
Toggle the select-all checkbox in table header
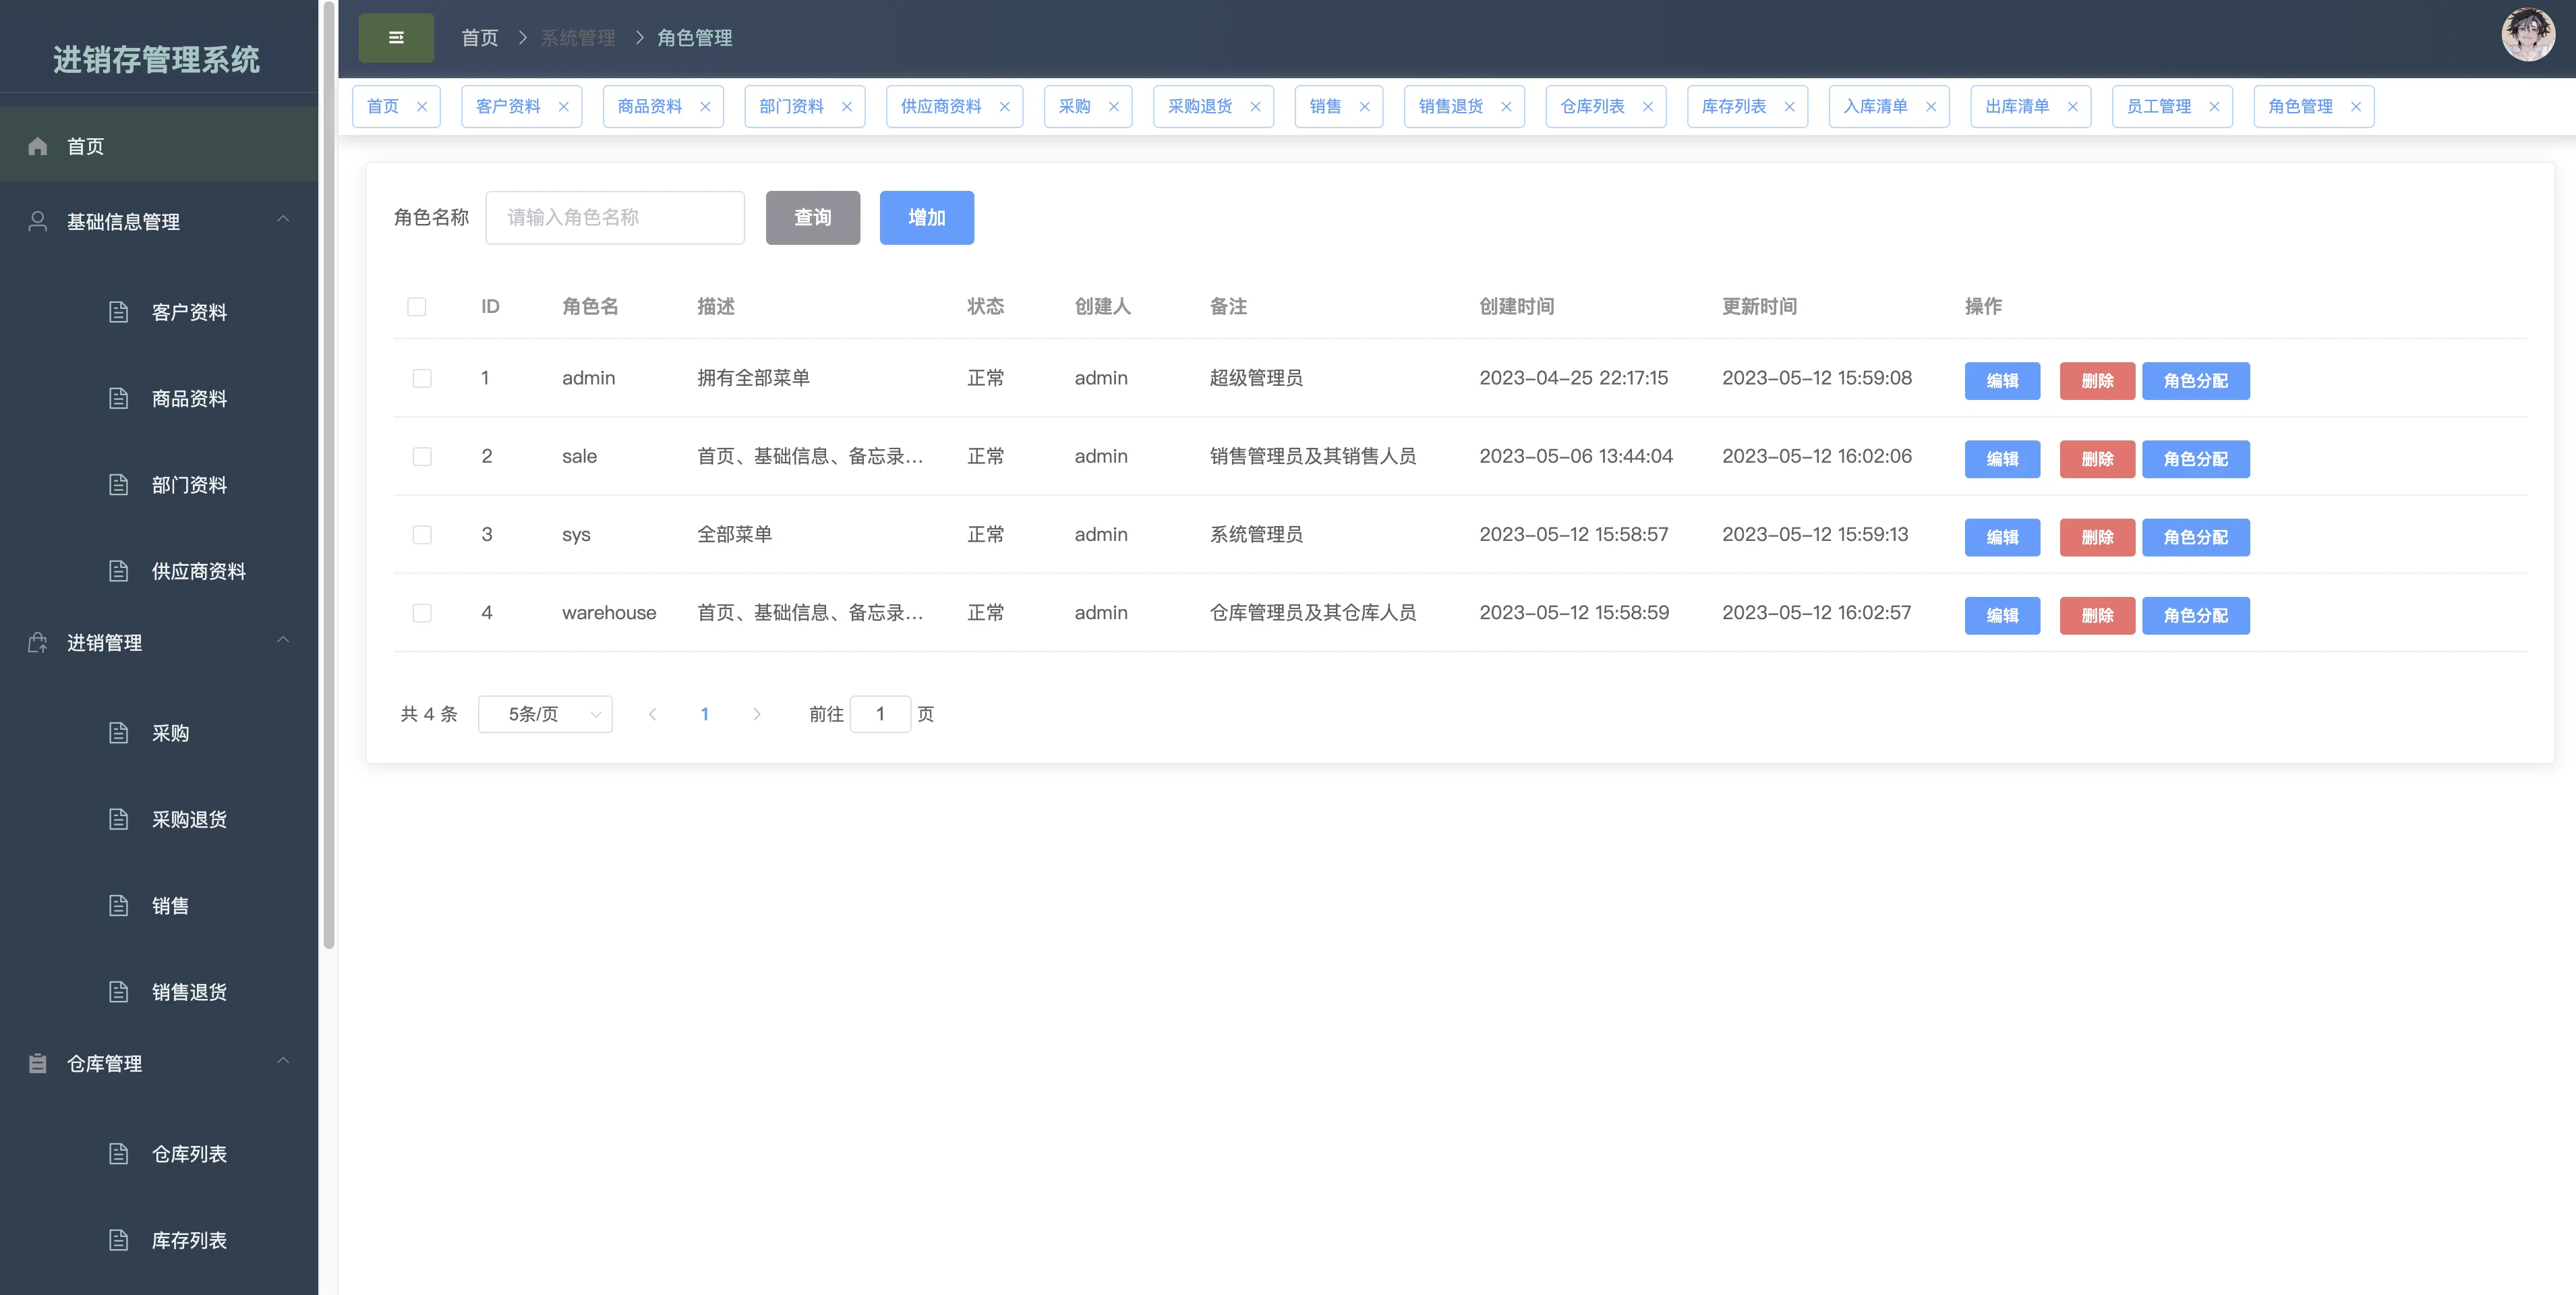417,307
